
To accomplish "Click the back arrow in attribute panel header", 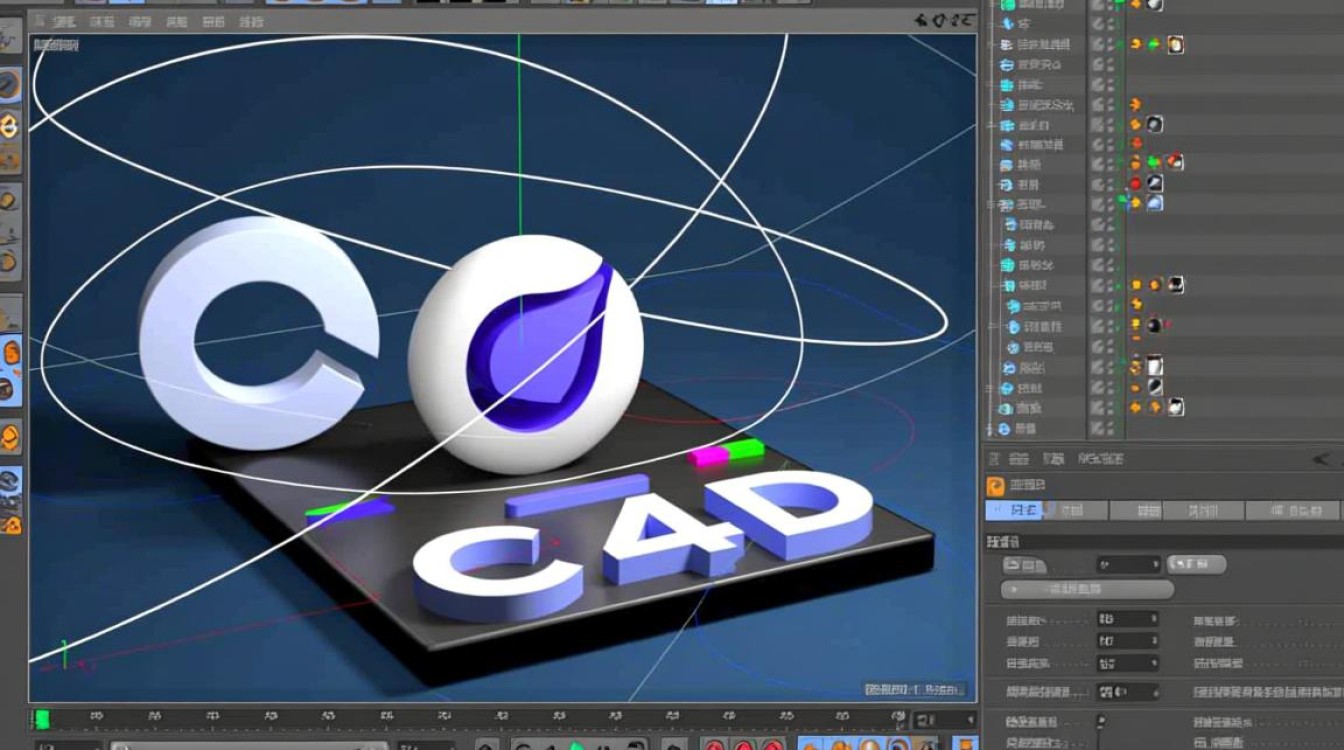I will click(x=1322, y=459).
